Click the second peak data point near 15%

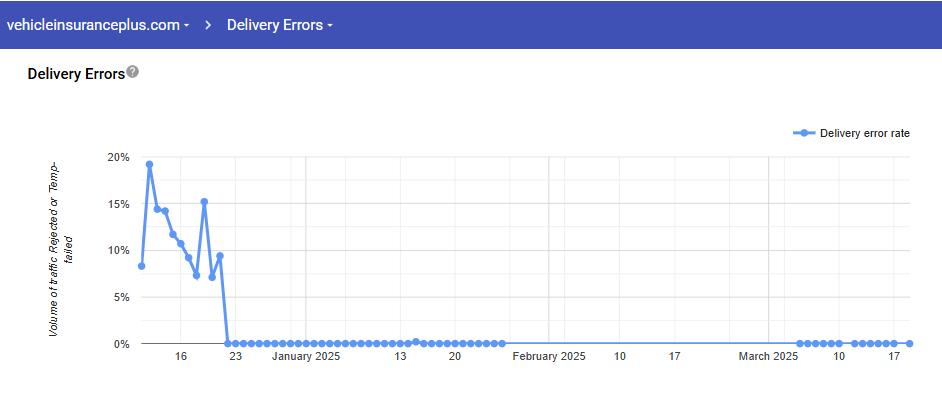click(x=204, y=202)
